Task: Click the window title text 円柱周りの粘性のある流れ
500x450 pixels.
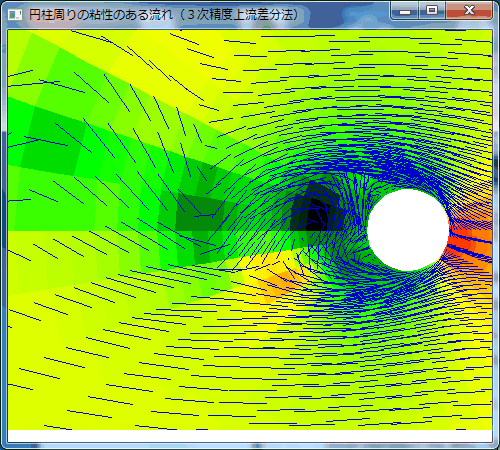Action: click(101, 15)
